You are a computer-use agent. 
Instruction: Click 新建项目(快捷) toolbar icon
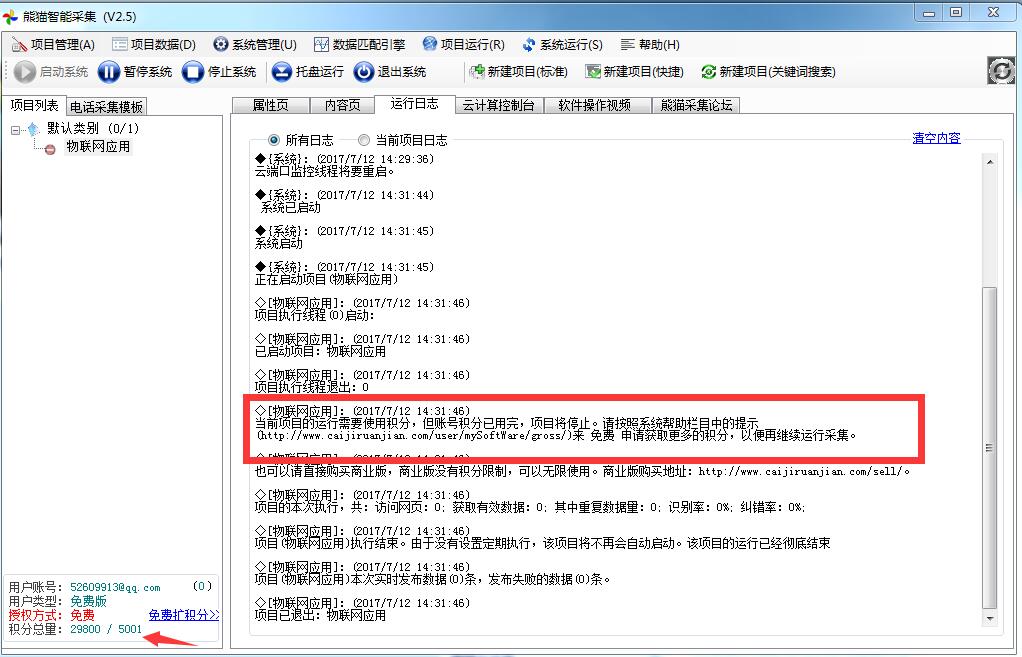(x=593, y=72)
